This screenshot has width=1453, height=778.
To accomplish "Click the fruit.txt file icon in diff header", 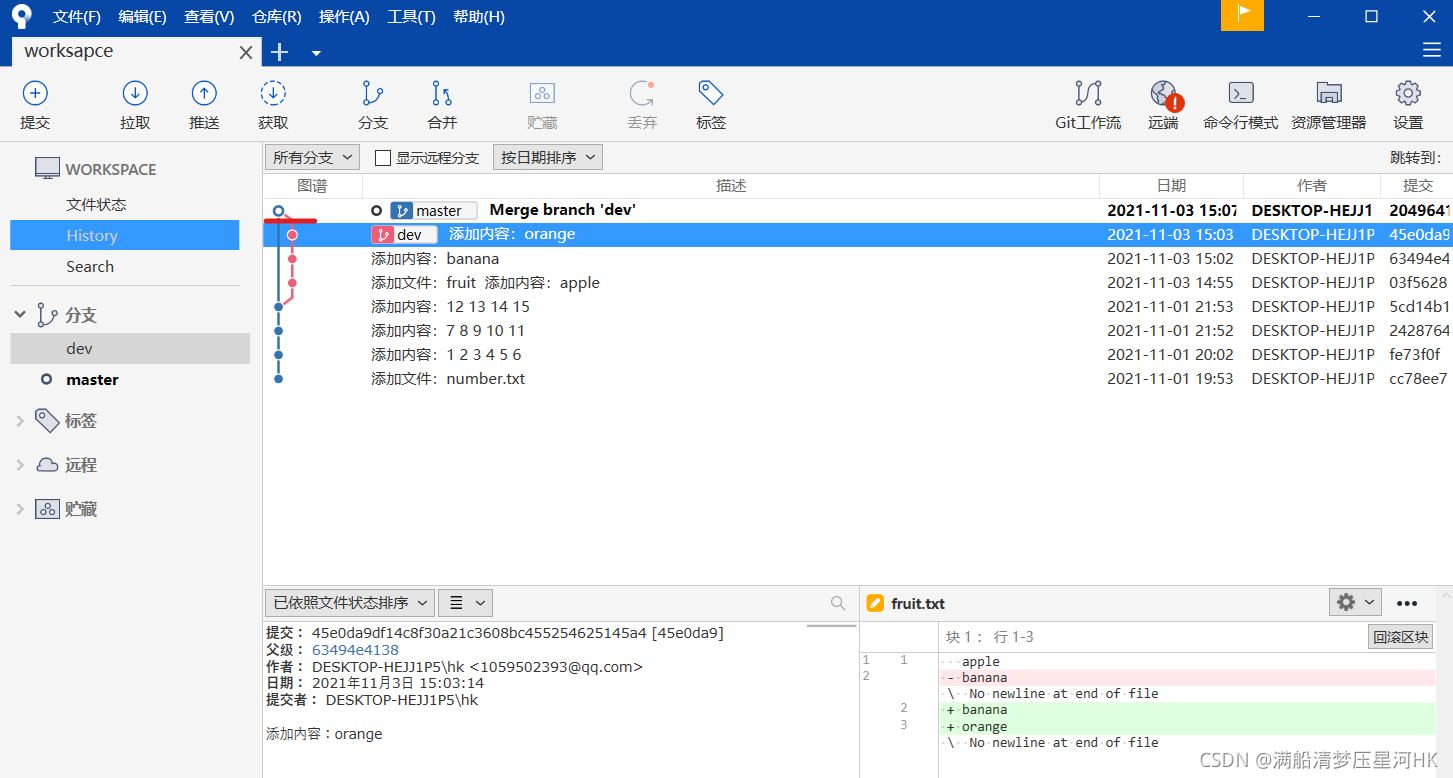I will click(x=875, y=603).
